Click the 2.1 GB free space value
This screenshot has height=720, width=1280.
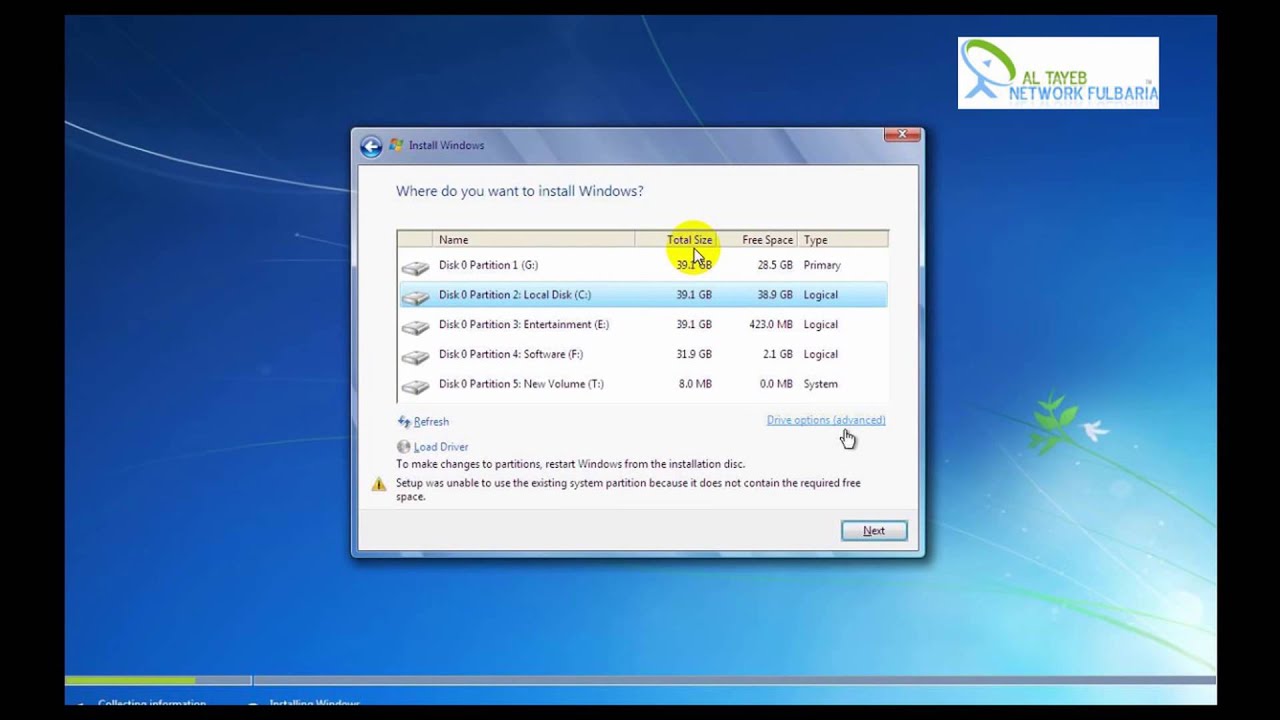click(778, 354)
